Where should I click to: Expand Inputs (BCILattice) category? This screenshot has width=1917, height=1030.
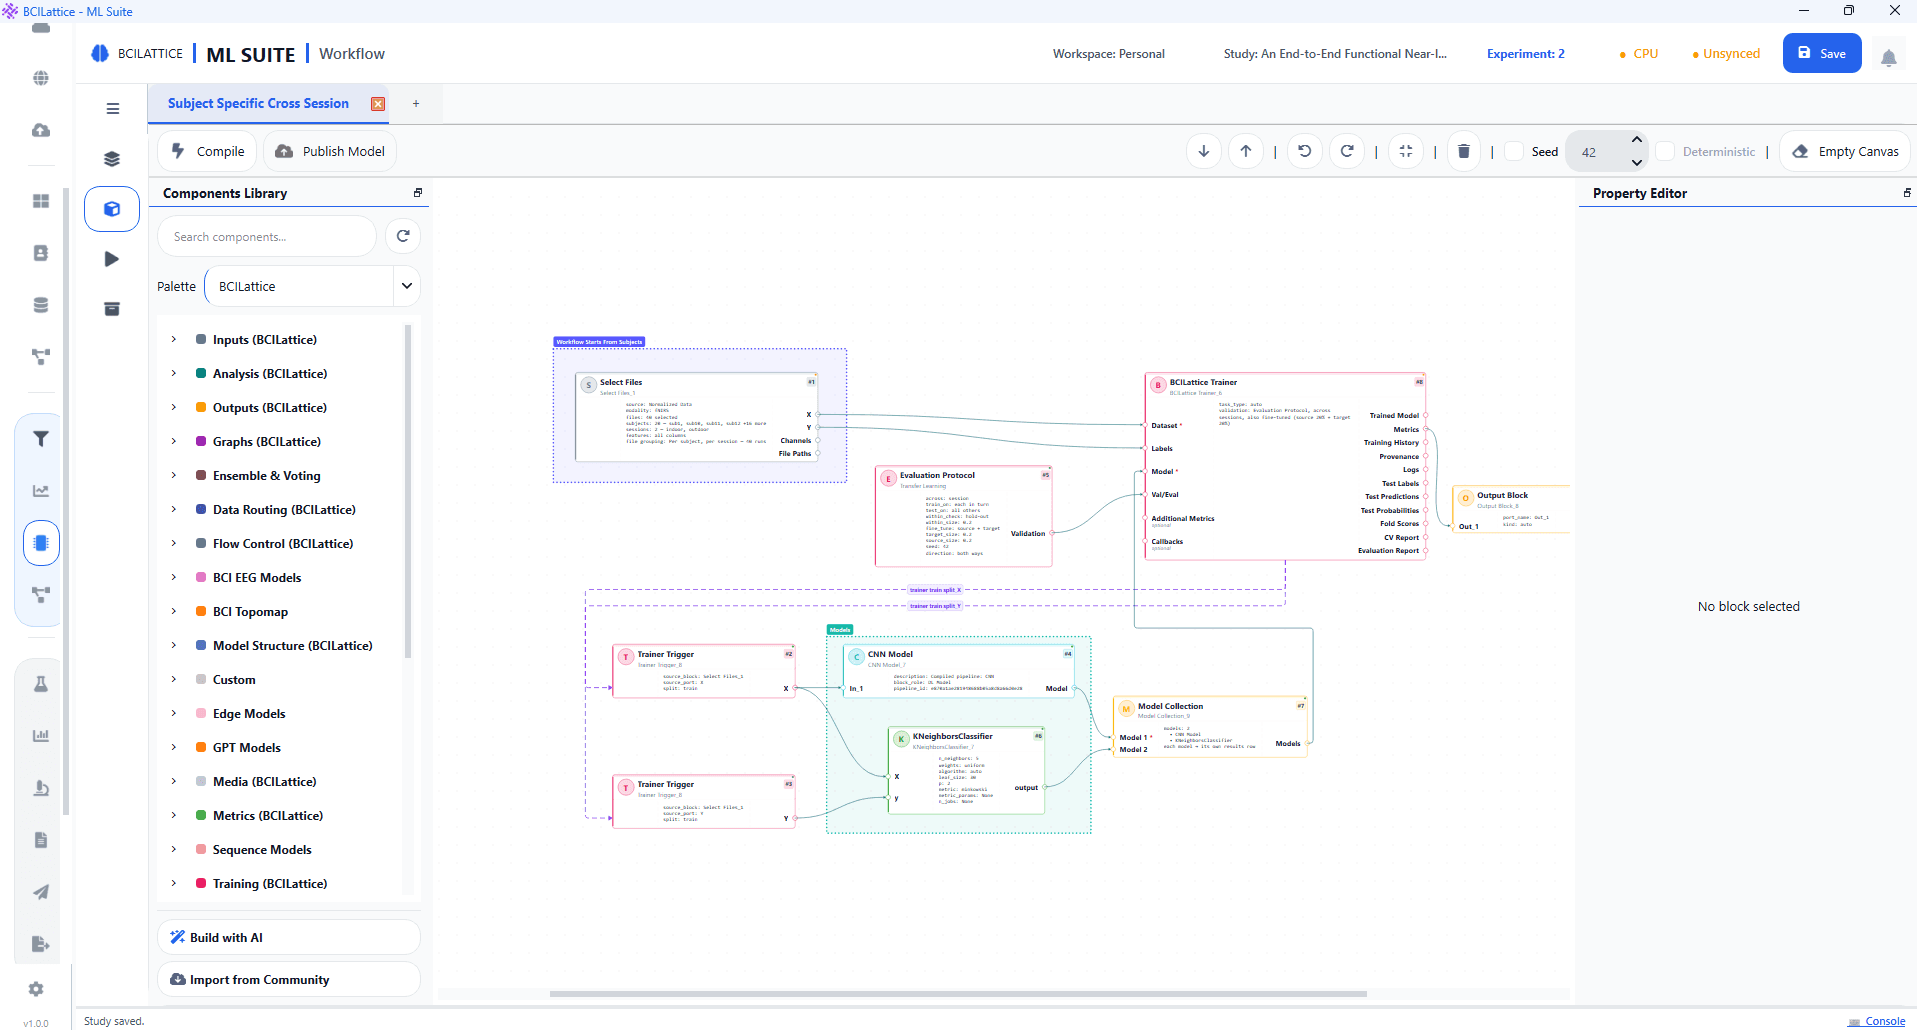coord(174,340)
